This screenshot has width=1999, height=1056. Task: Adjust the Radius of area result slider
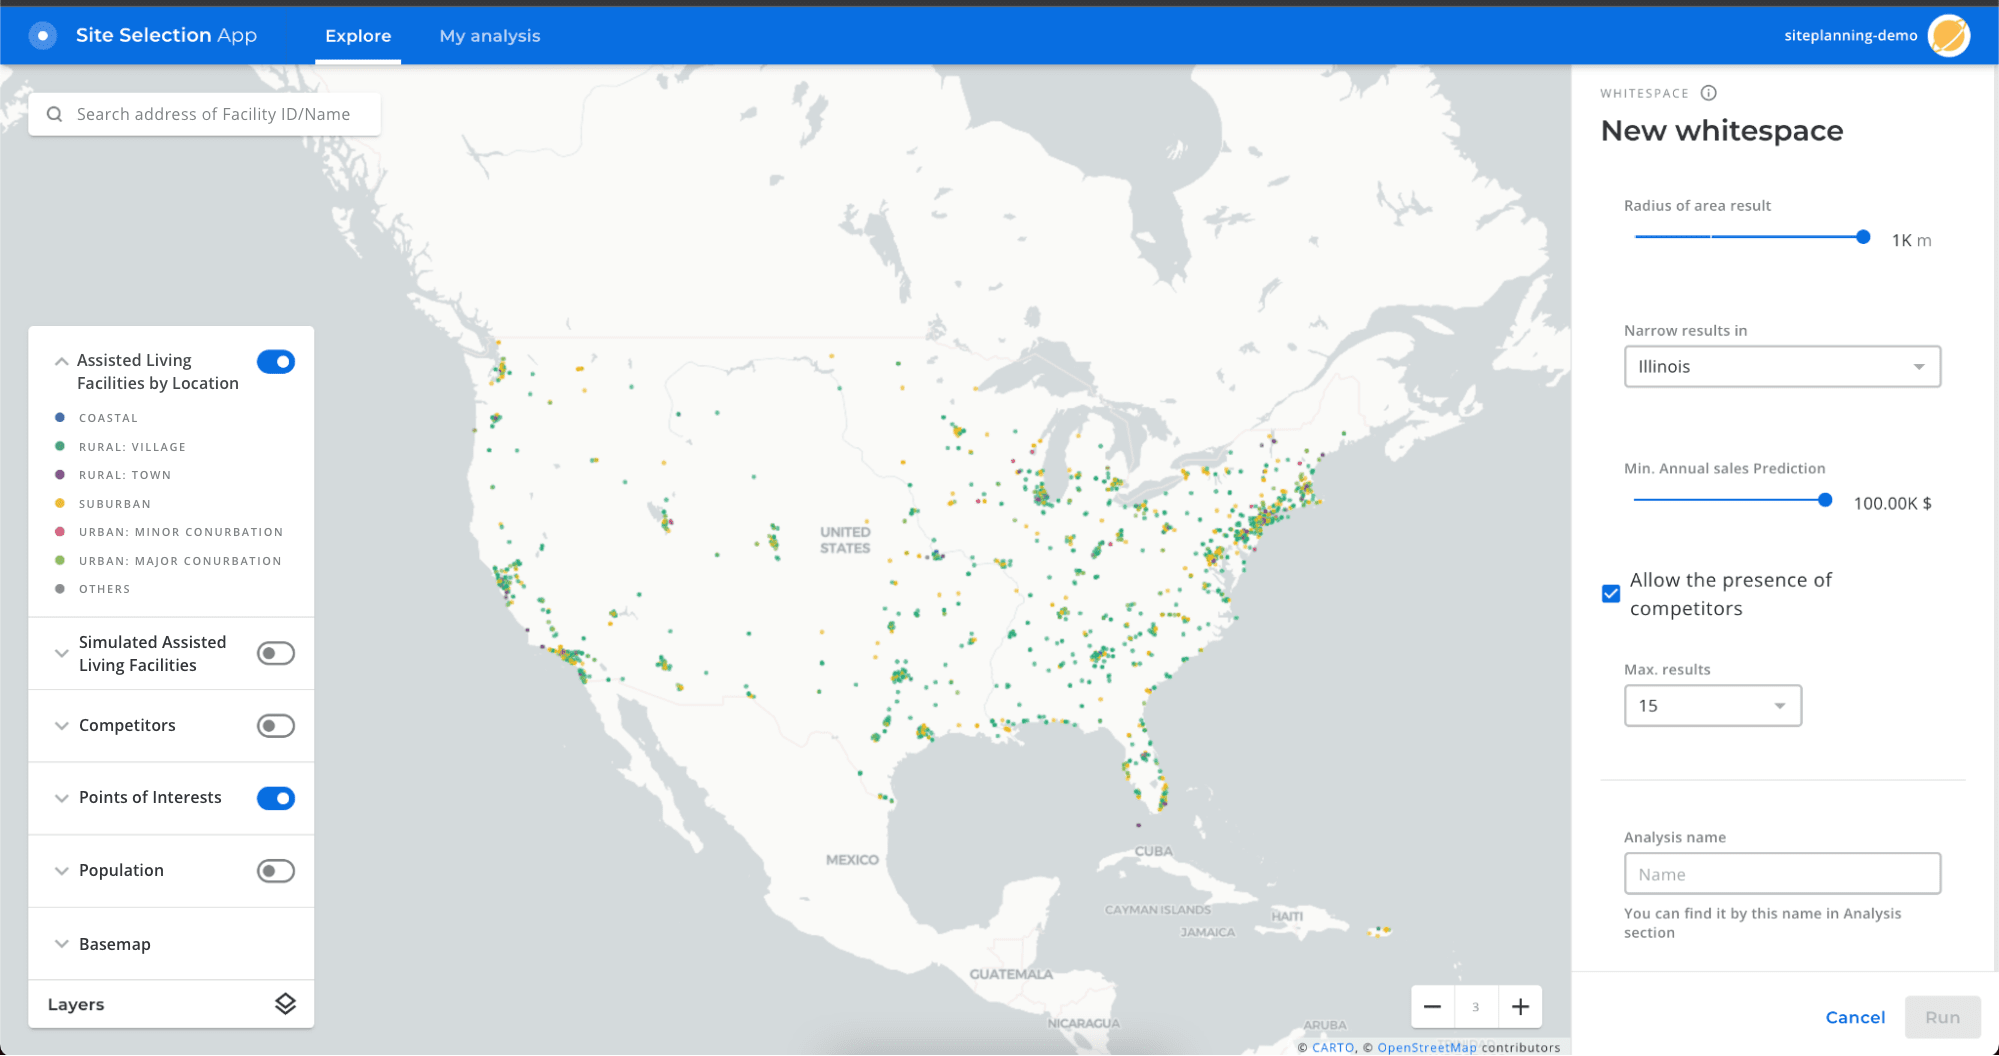tap(1862, 237)
